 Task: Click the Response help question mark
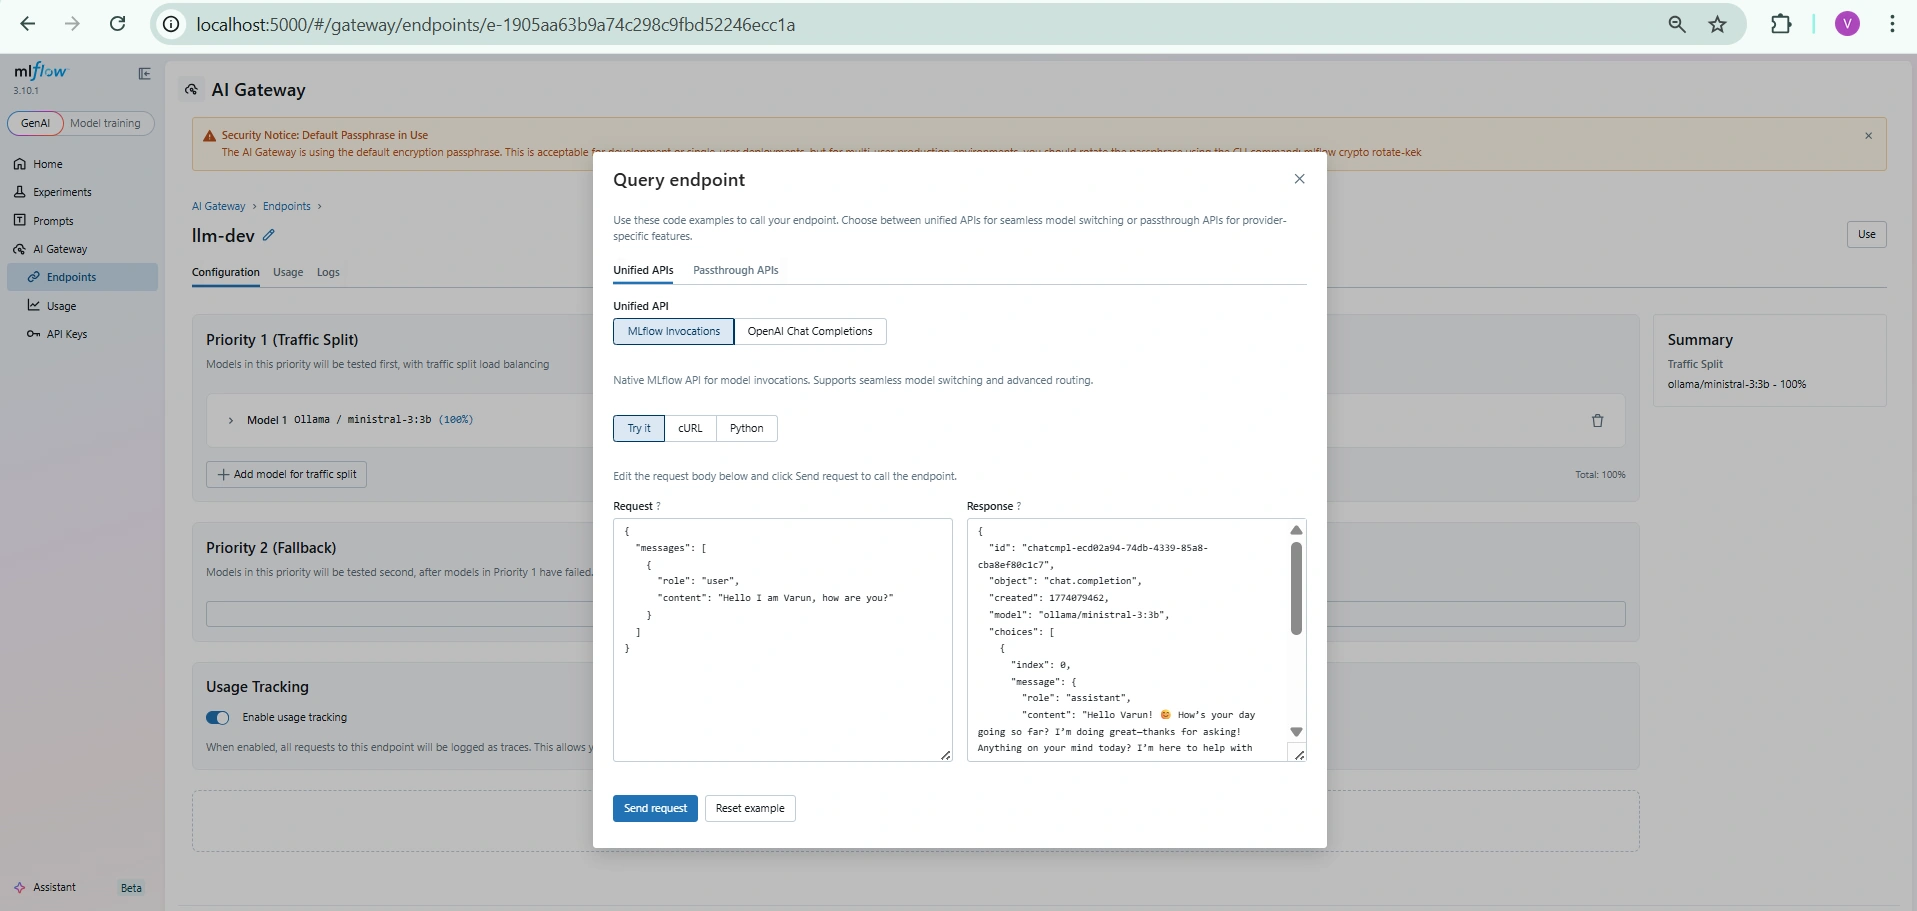(x=1018, y=506)
